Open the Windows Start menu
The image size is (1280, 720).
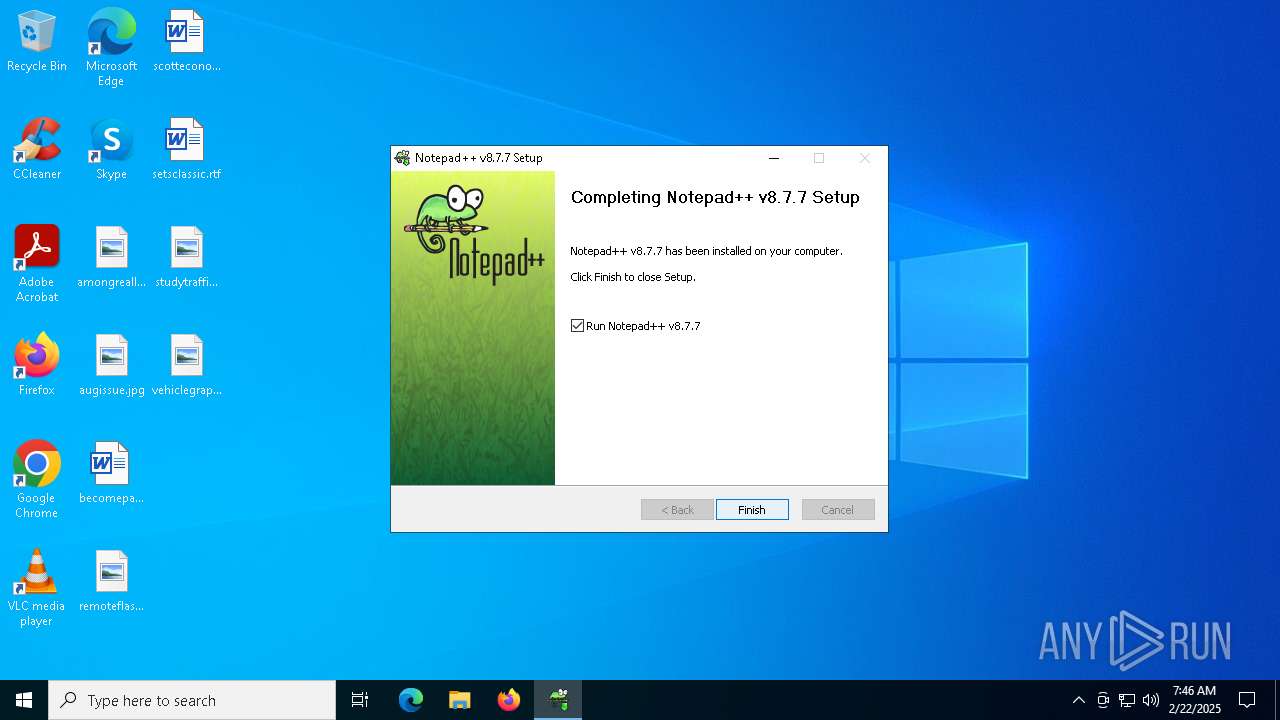pos(24,700)
